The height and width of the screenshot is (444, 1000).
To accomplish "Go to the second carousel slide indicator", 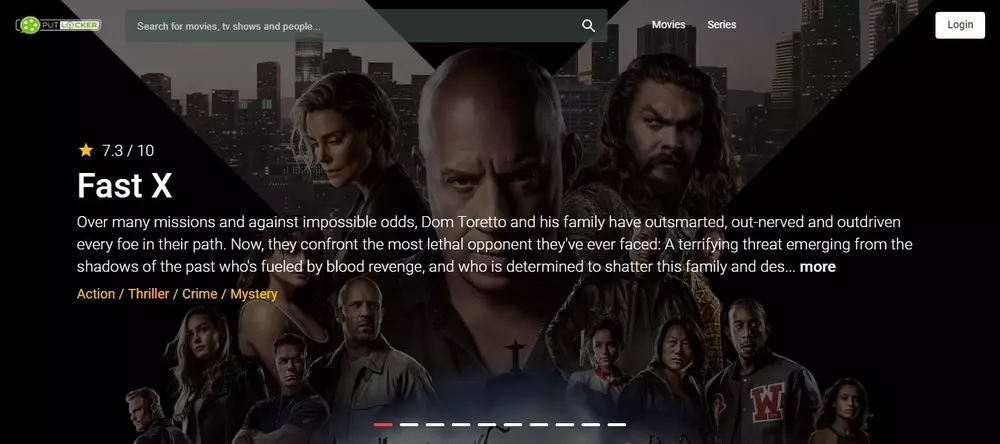I will coord(409,424).
